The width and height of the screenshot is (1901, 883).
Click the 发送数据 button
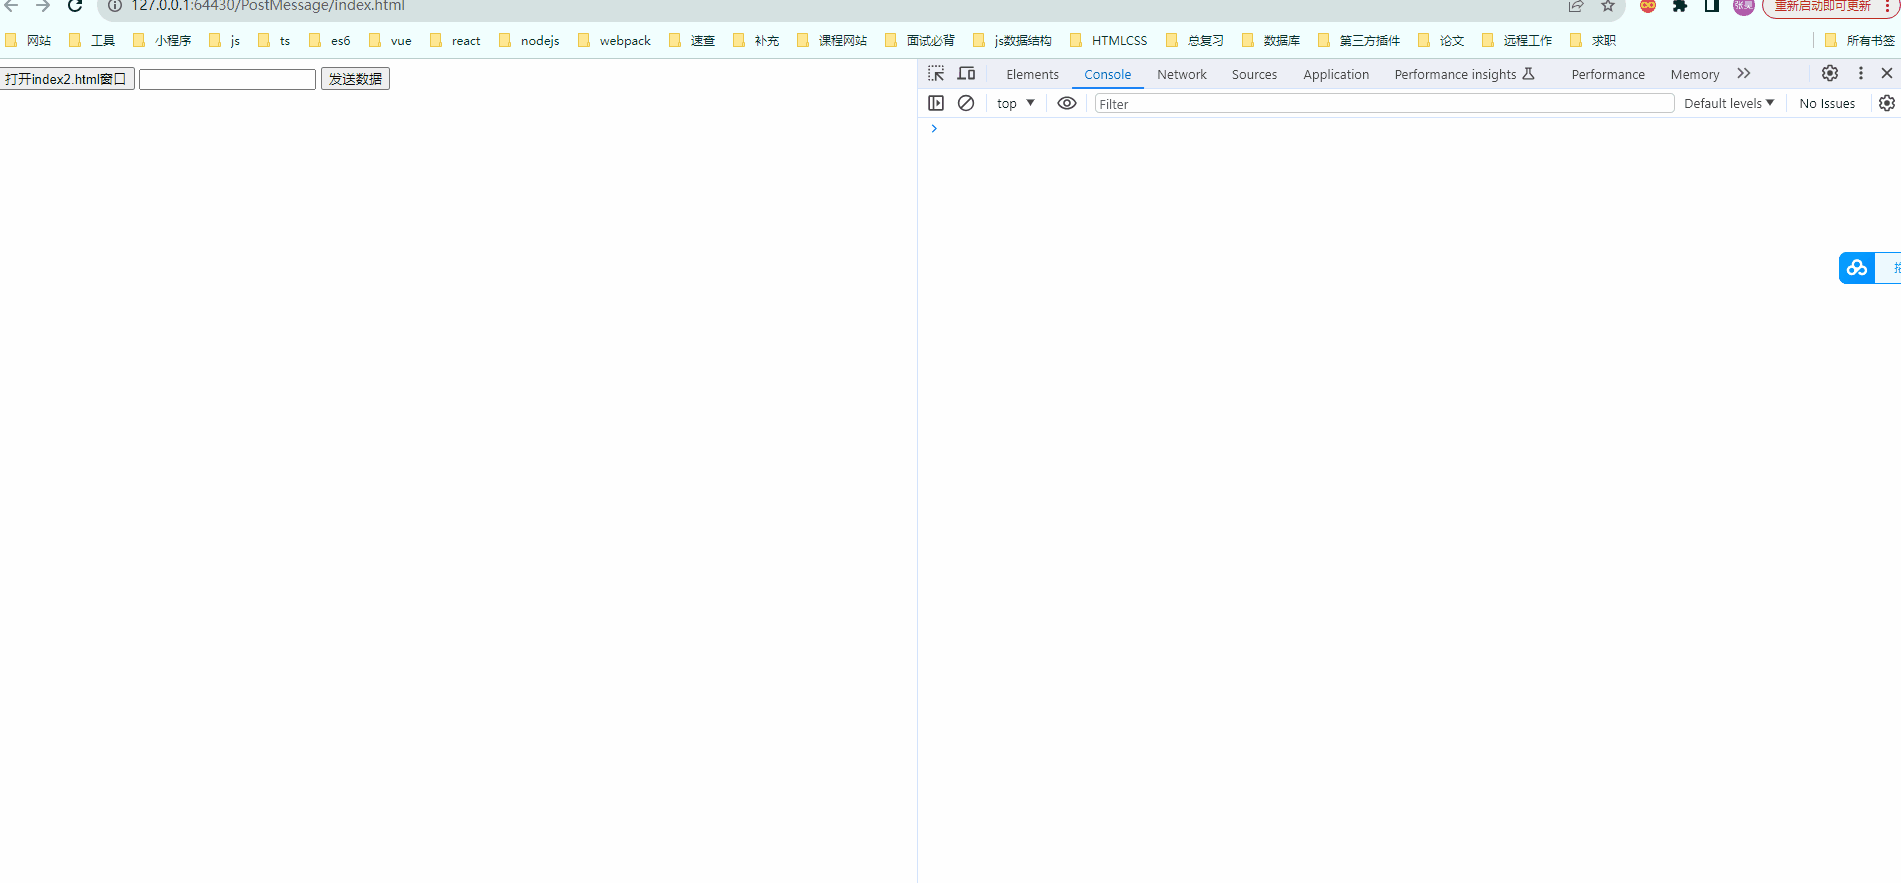355,79
